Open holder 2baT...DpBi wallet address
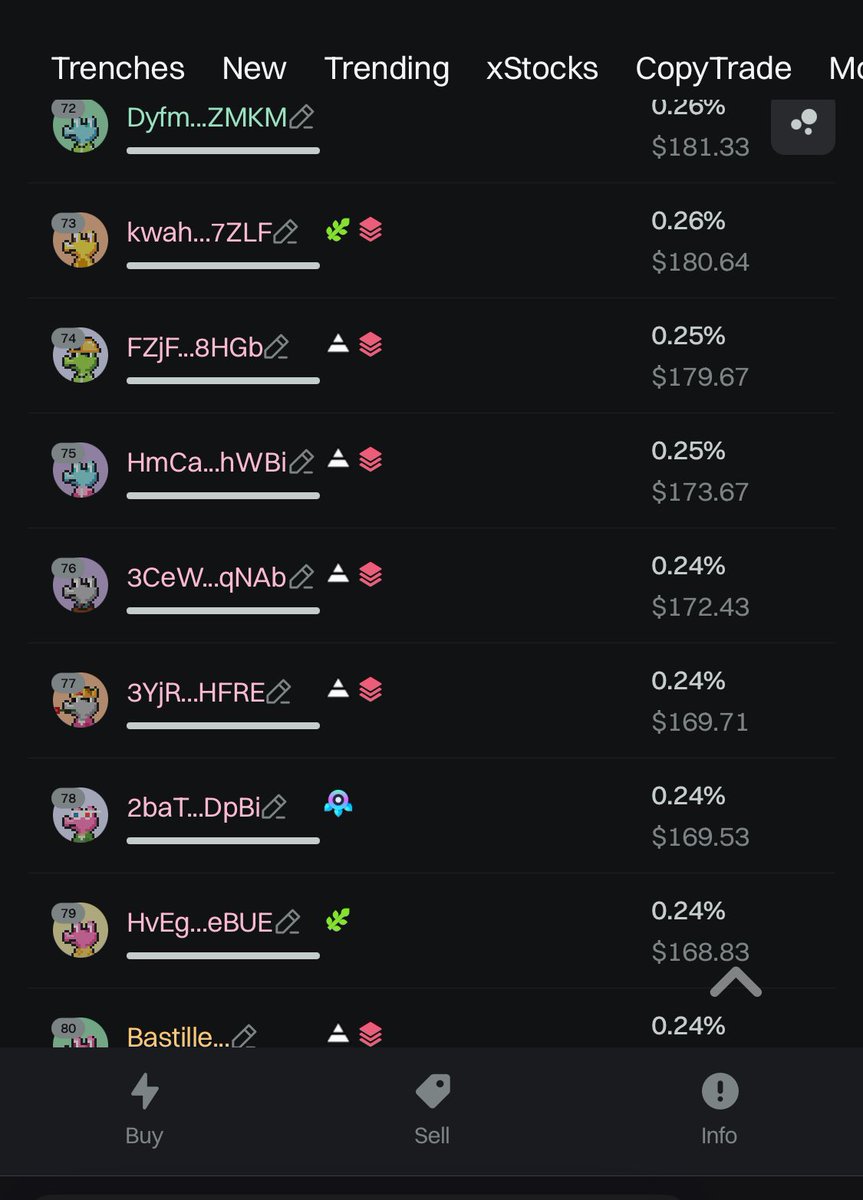The image size is (863, 1200). coord(193,807)
